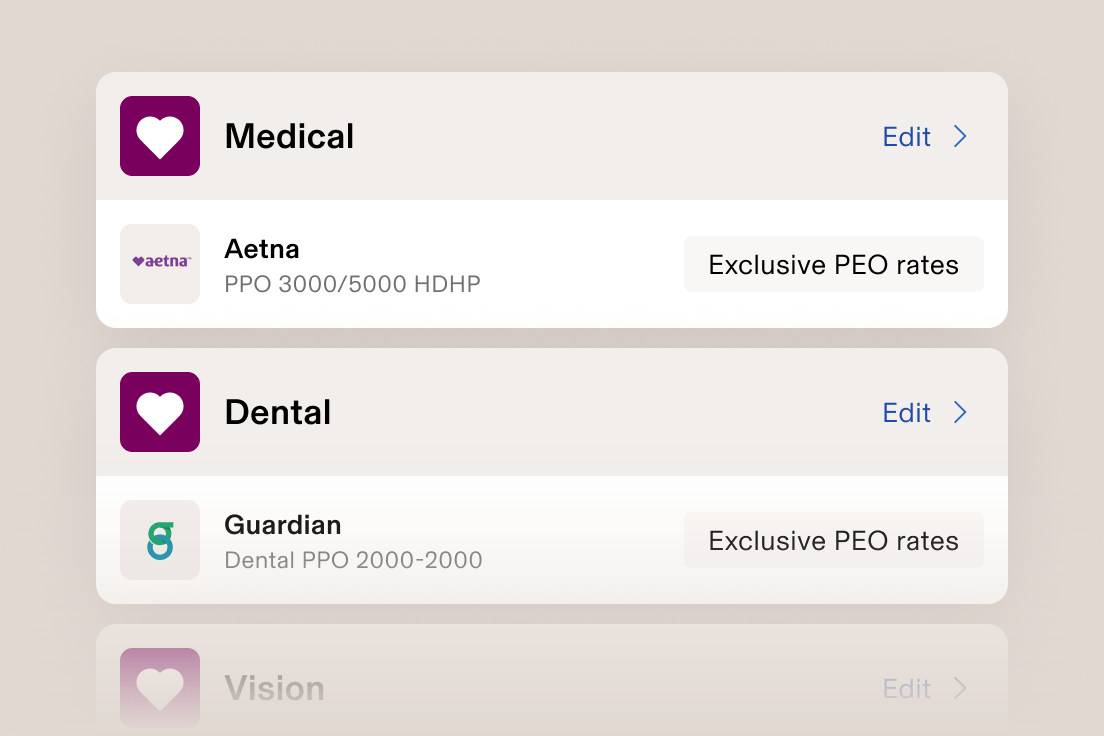Select the Dental section heading
Viewport: 1104px width, 736px height.
click(x=277, y=412)
